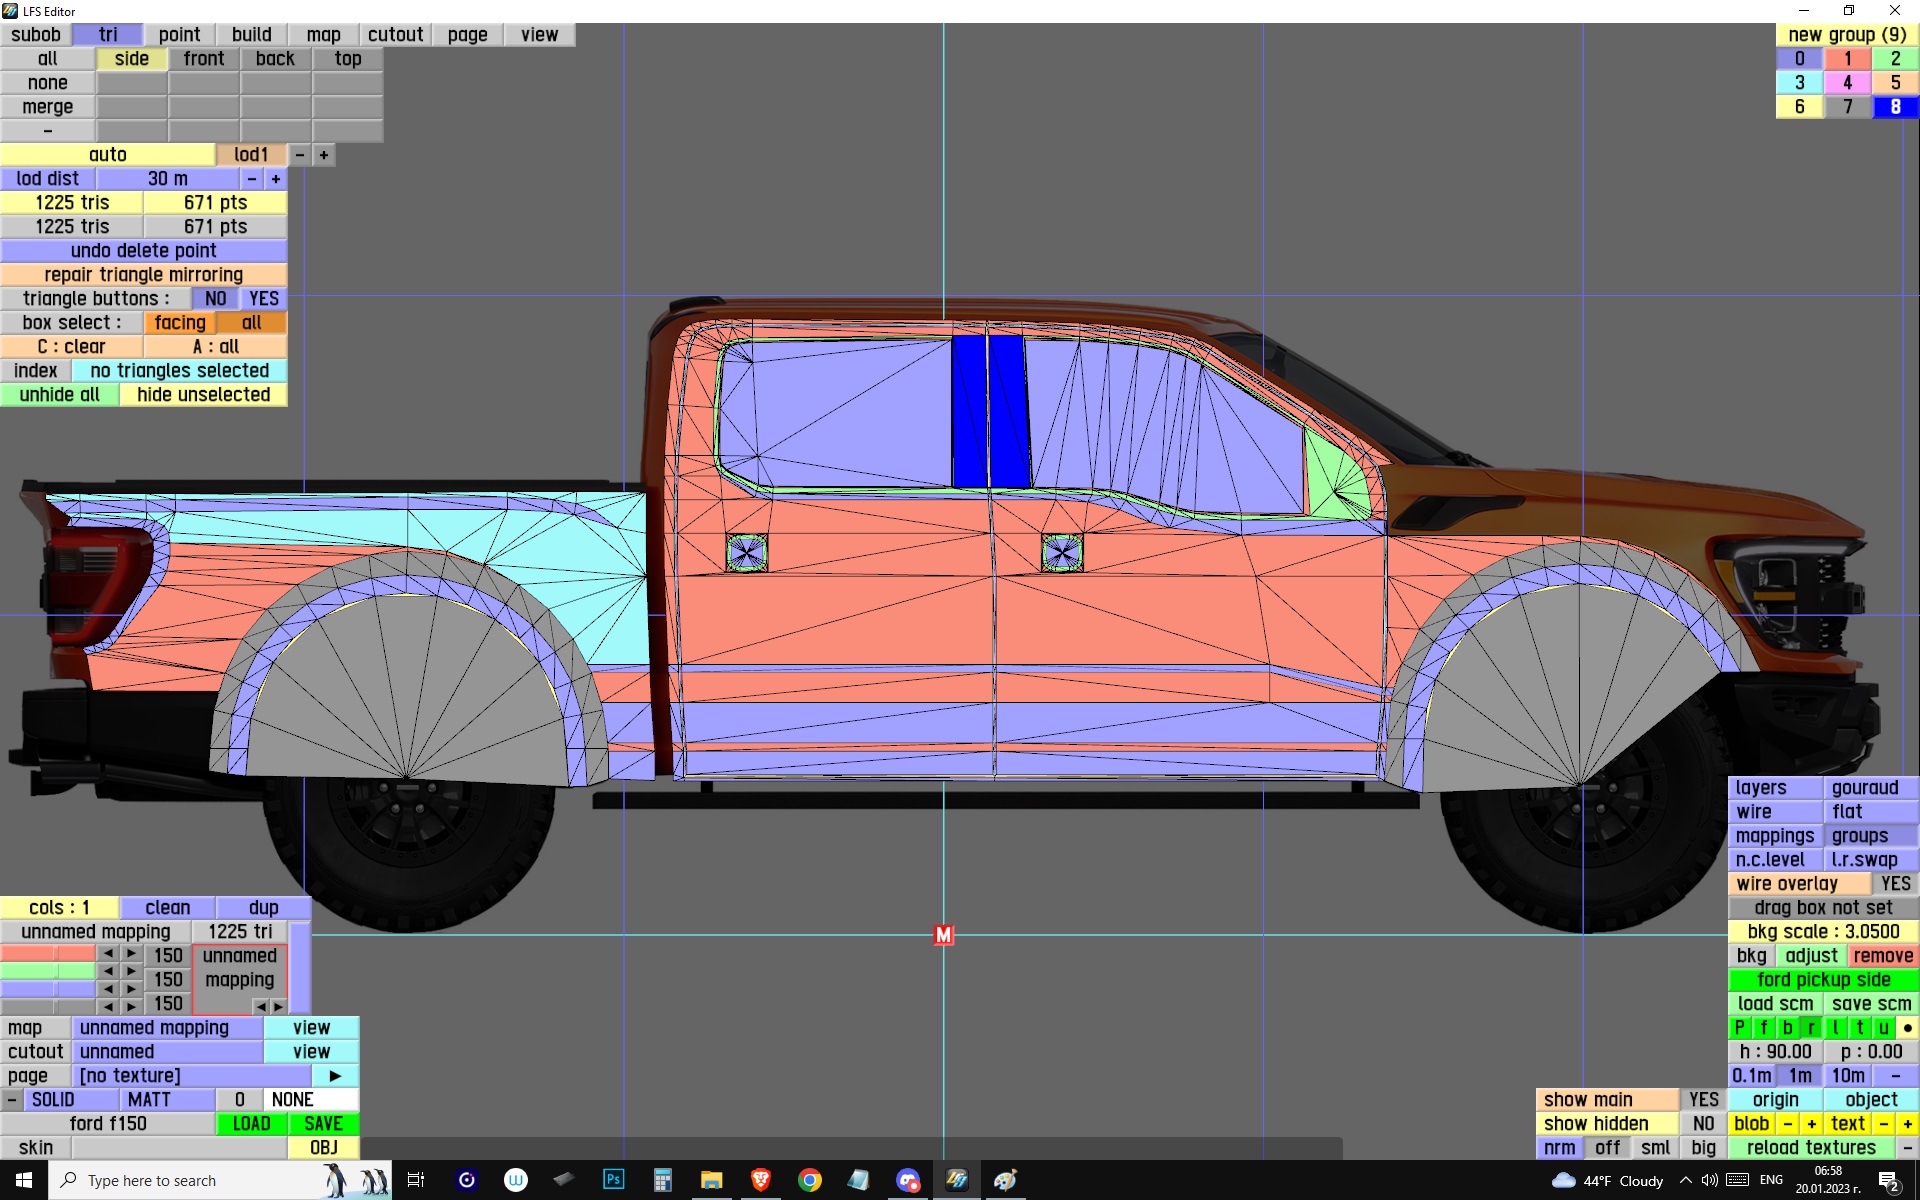Click the blob plus button
This screenshot has width=1920, height=1200.
pos(1811,1124)
